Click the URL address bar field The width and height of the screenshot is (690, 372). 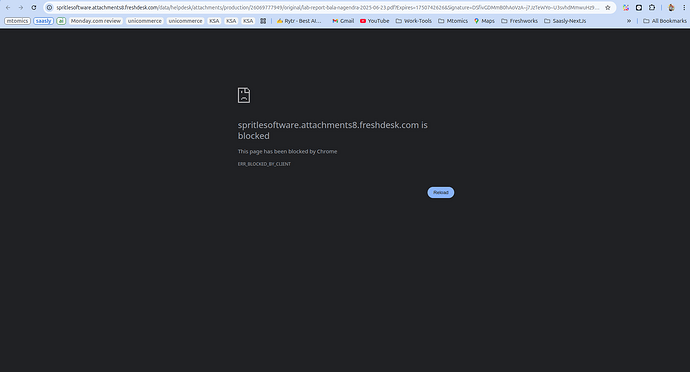(327, 7)
